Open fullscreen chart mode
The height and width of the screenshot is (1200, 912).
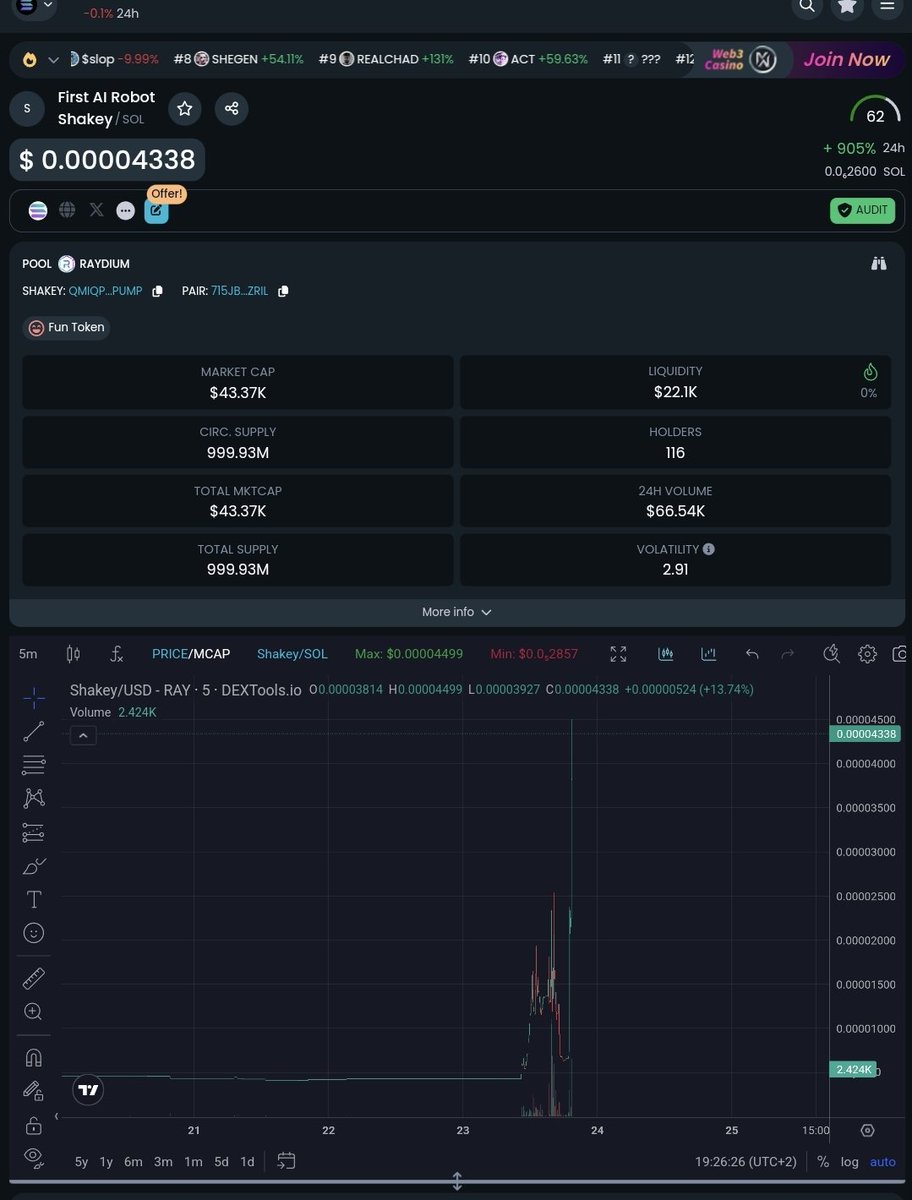[x=618, y=653]
